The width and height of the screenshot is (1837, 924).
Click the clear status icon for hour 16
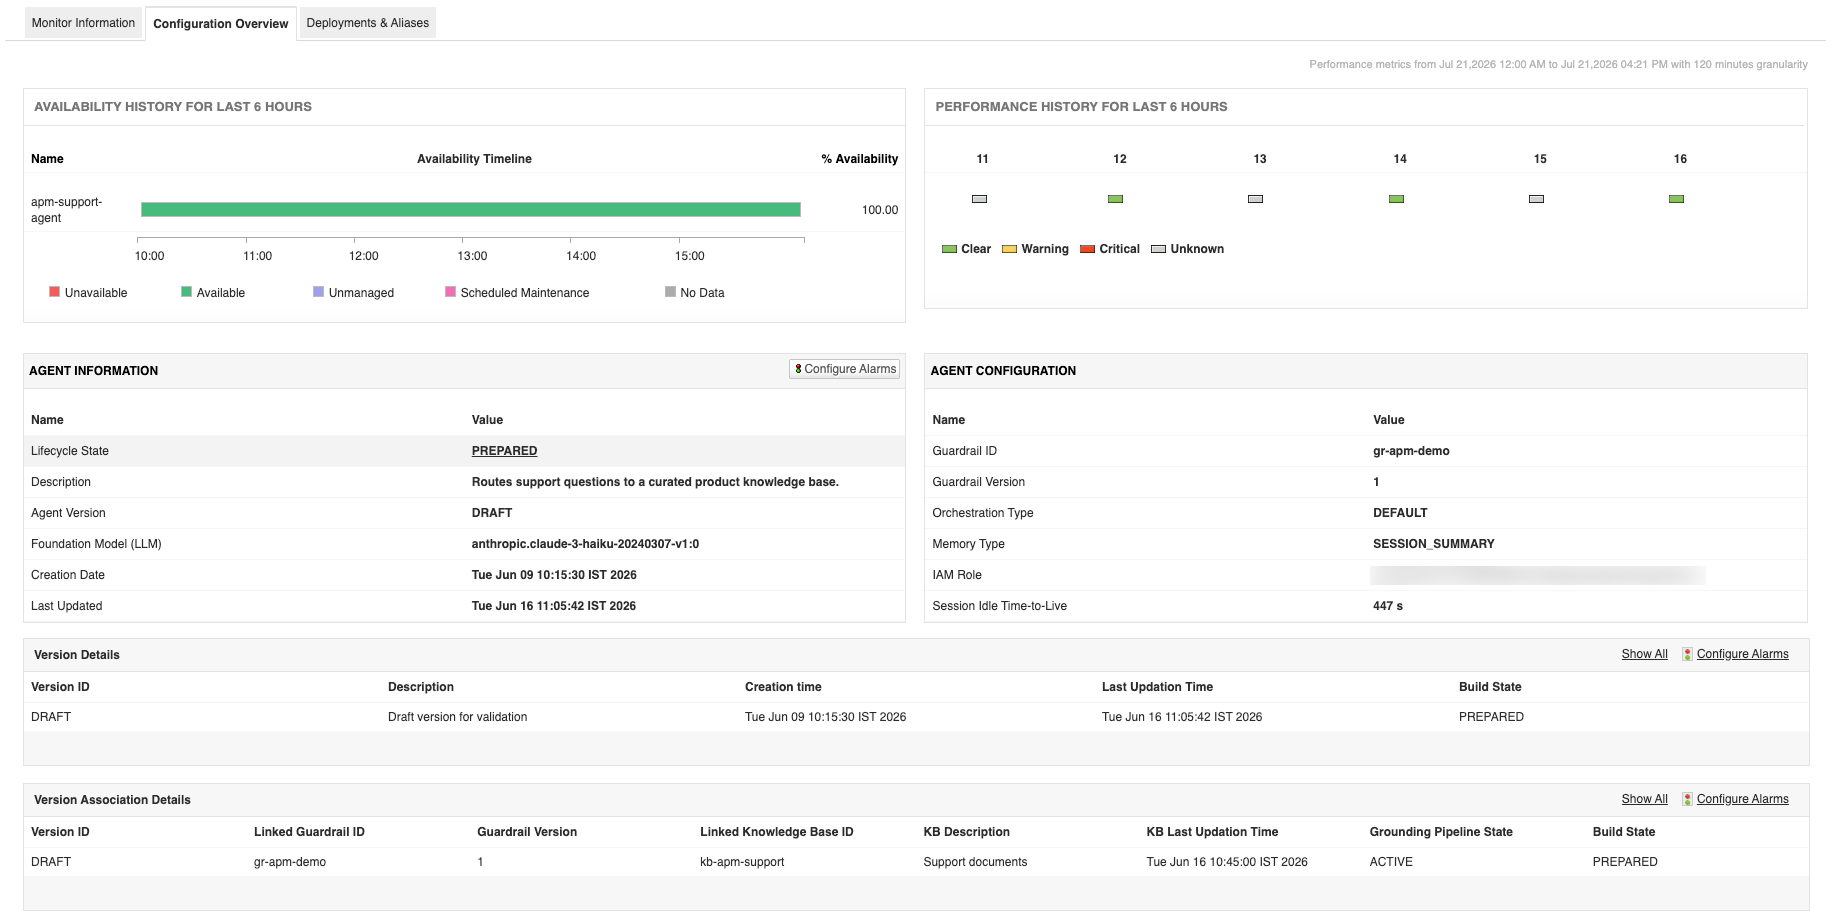[x=1676, y=199]
